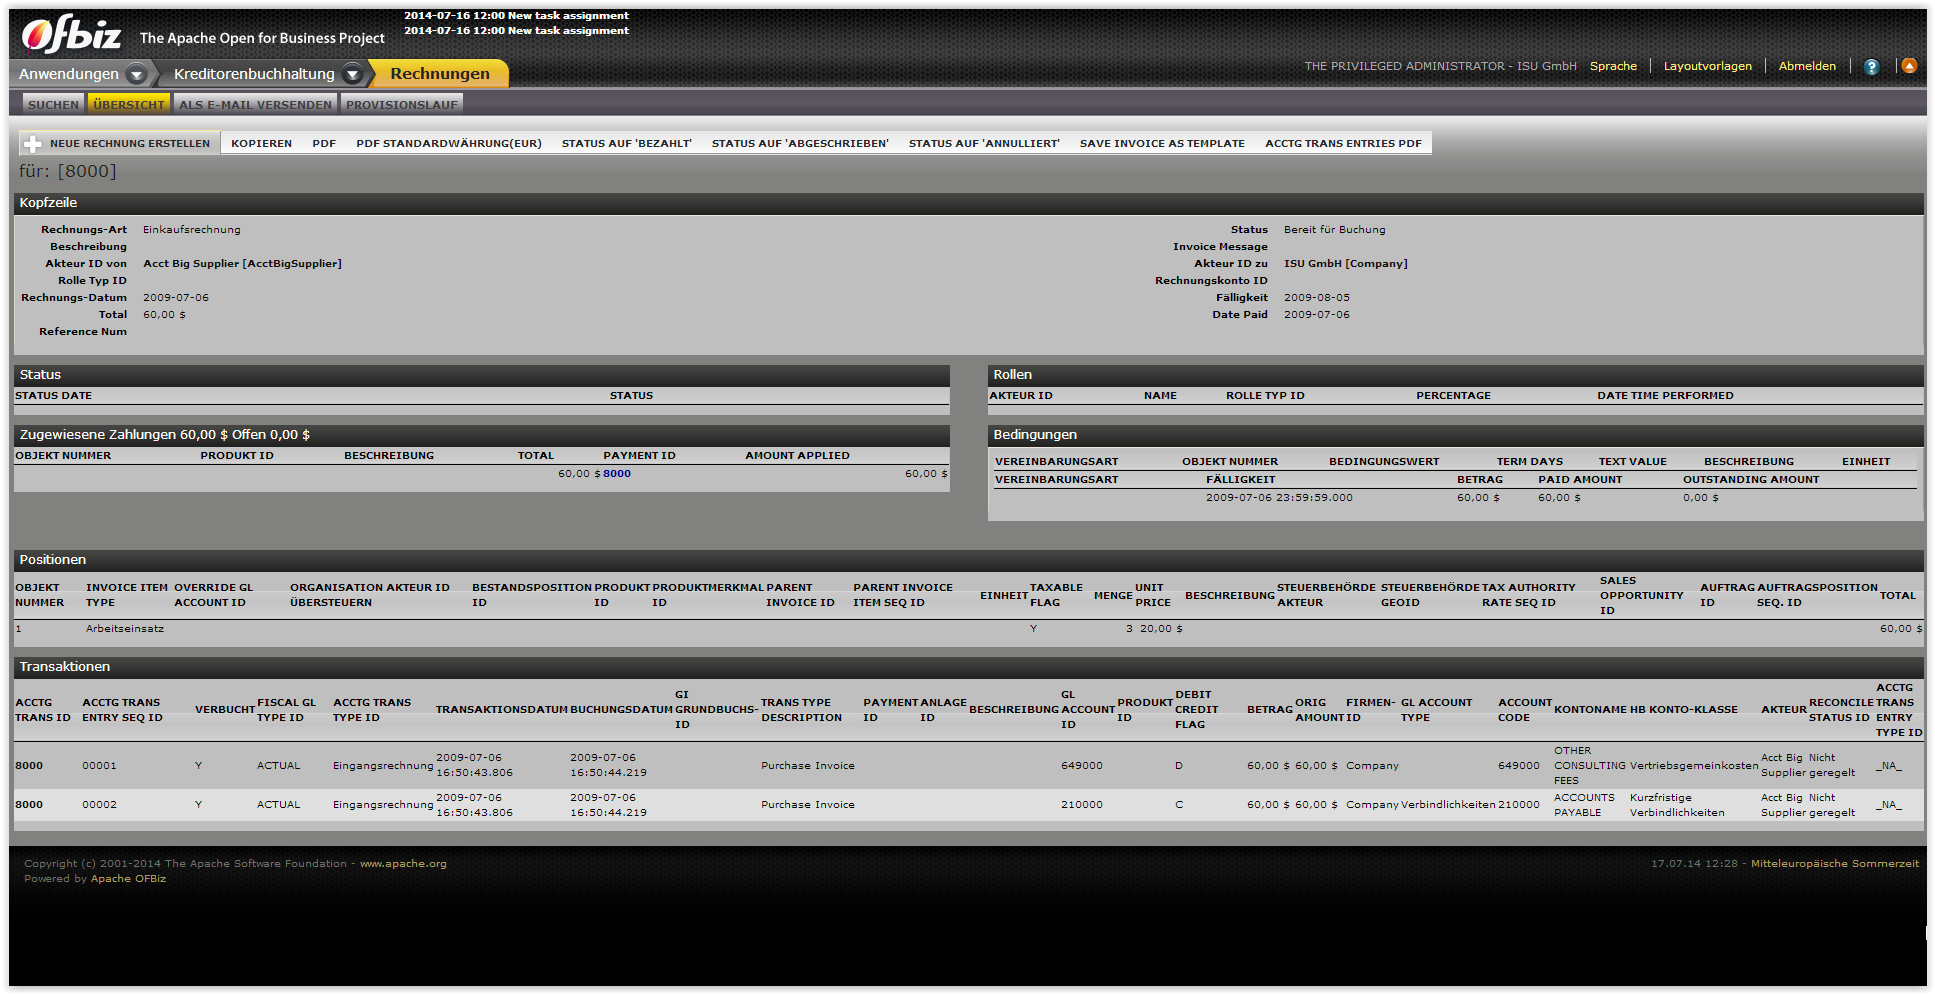Set status to 'Annulliert'
1935x994 pixels.
pos(983,144)
